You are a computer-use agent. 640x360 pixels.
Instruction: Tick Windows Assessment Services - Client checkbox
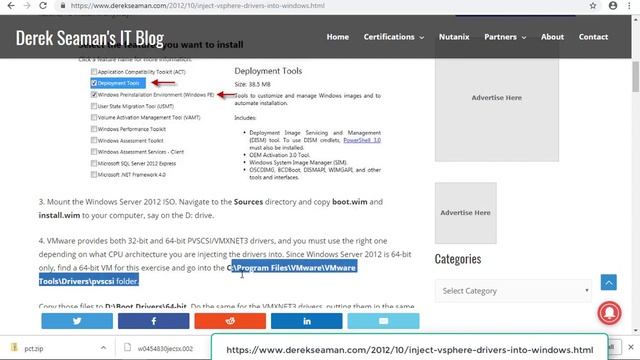tap(94, 151)
